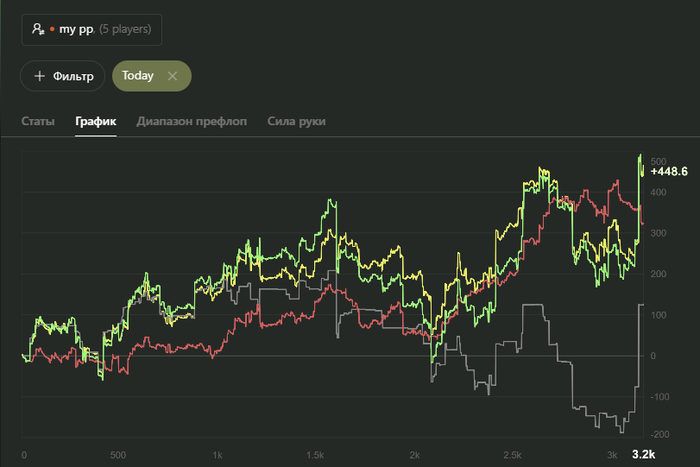Click the +448.6 result label
The image size is (700, 467).
pyautogui.click(x=671, y=171)
